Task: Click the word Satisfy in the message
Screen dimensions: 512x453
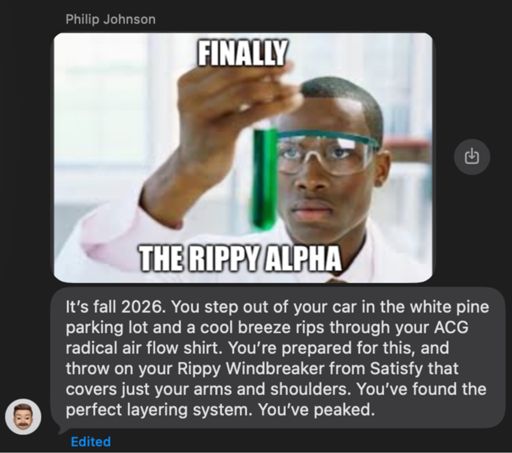Action: [x=396, y=368]
